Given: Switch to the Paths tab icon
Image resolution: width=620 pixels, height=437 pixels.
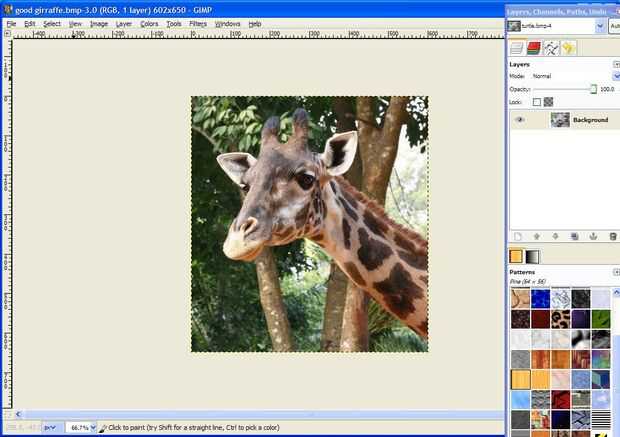Looking at the screenshot, I should pyautogui.click(x=551, y=48).
